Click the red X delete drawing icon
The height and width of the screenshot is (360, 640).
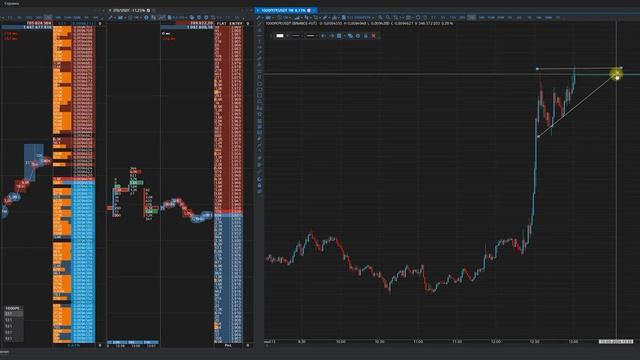tap(373, 36)
